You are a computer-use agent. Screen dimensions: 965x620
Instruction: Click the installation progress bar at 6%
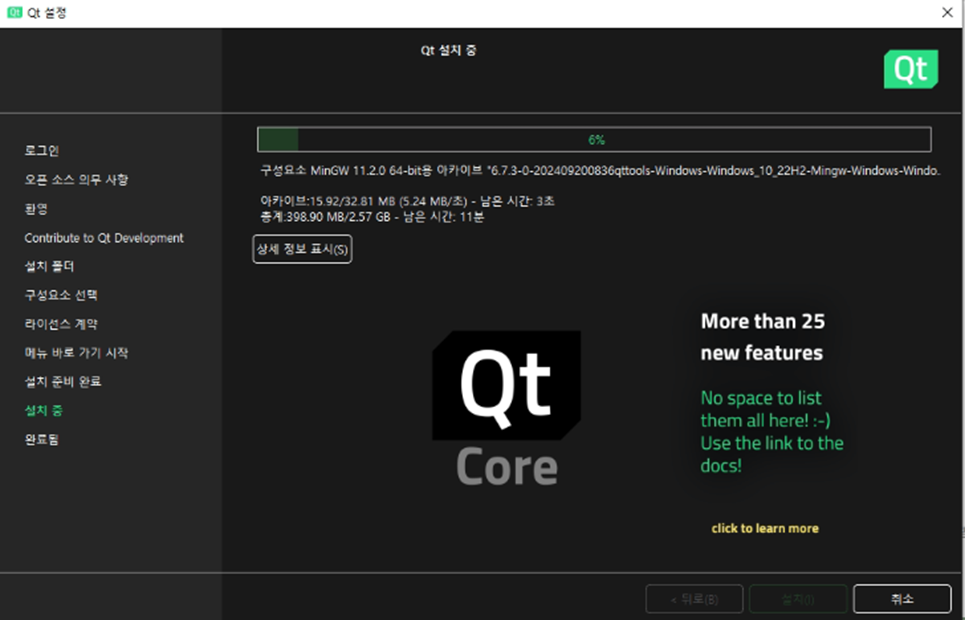pyautogui.click(x=594, y=140)
